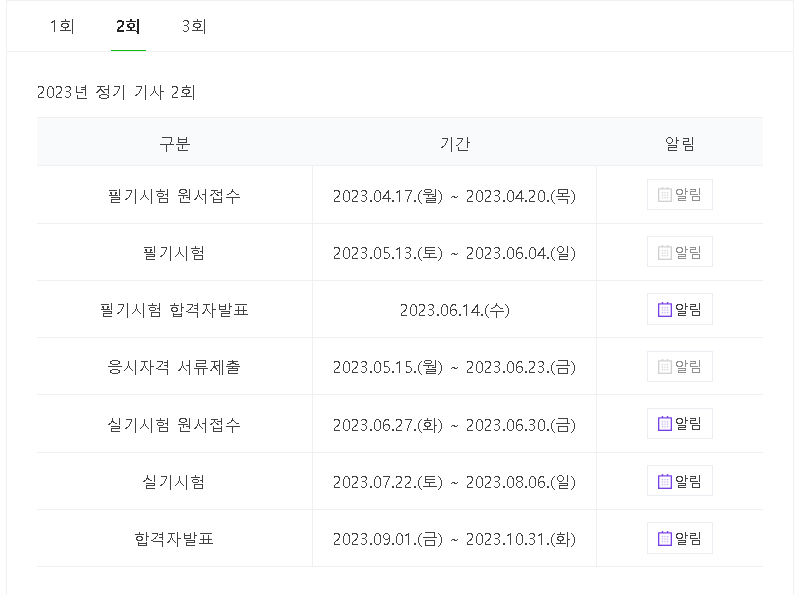The image size is (796, 595).
Task: Select the 필기시험 row label
Action: (x=174, y=253)
